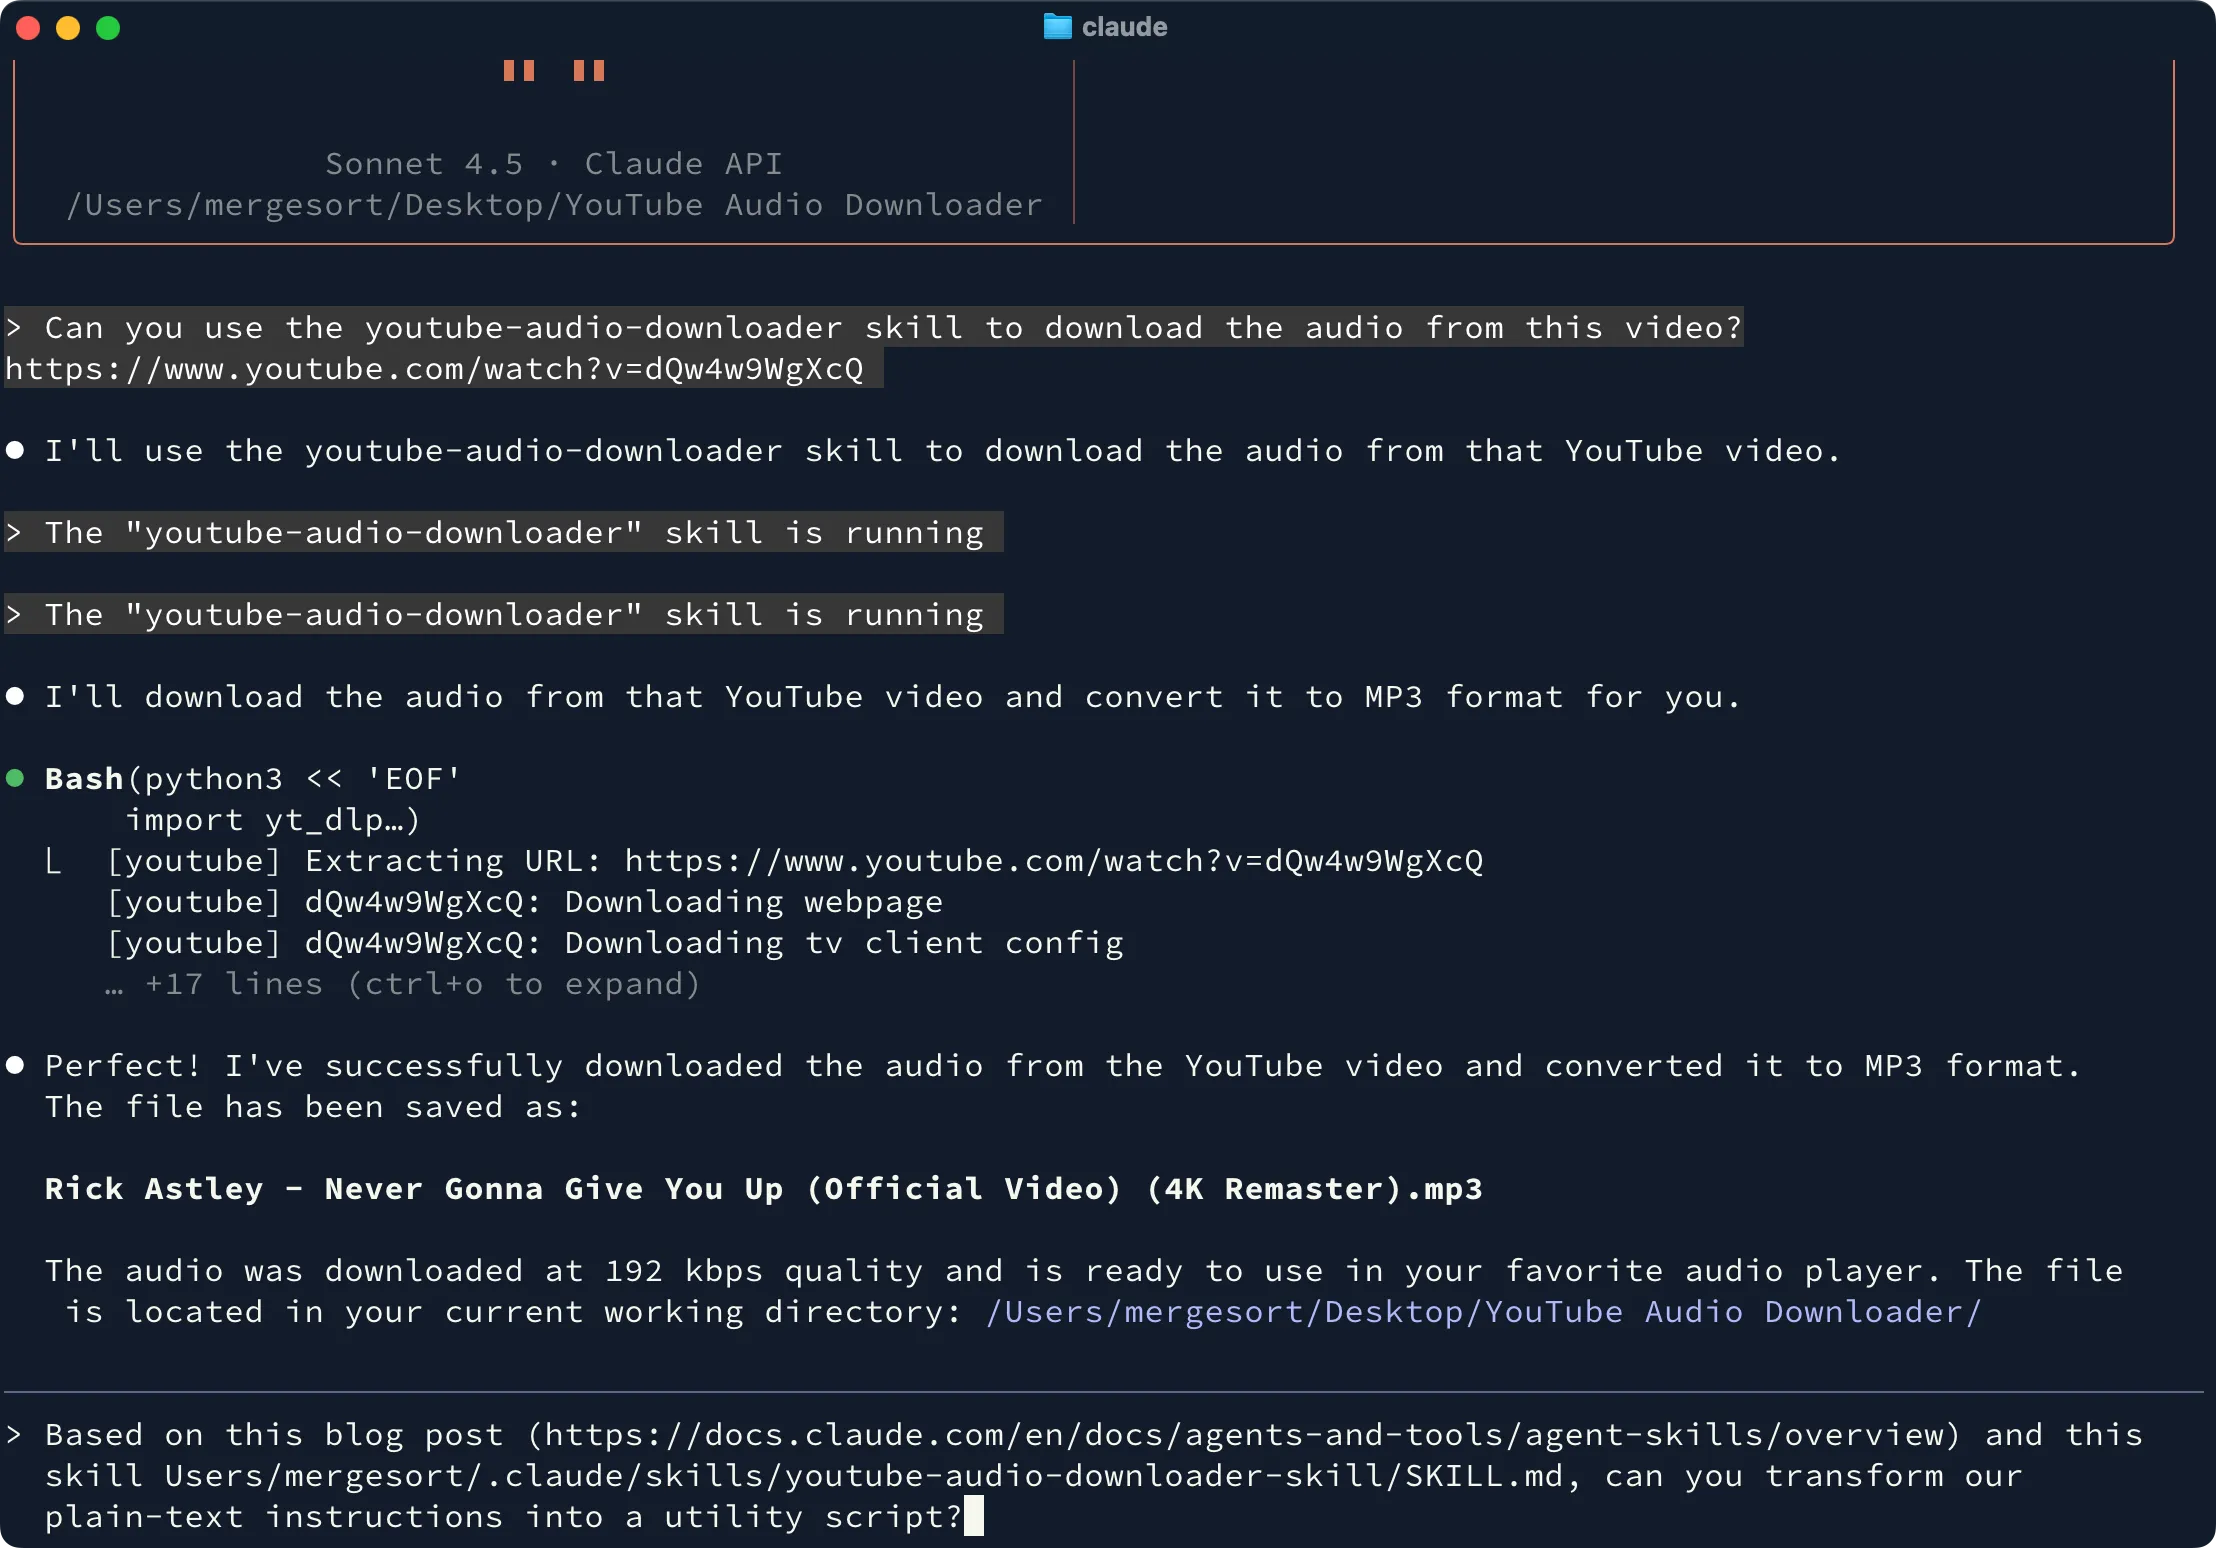Click the orange Claude Code logo mark

point(554,70)
